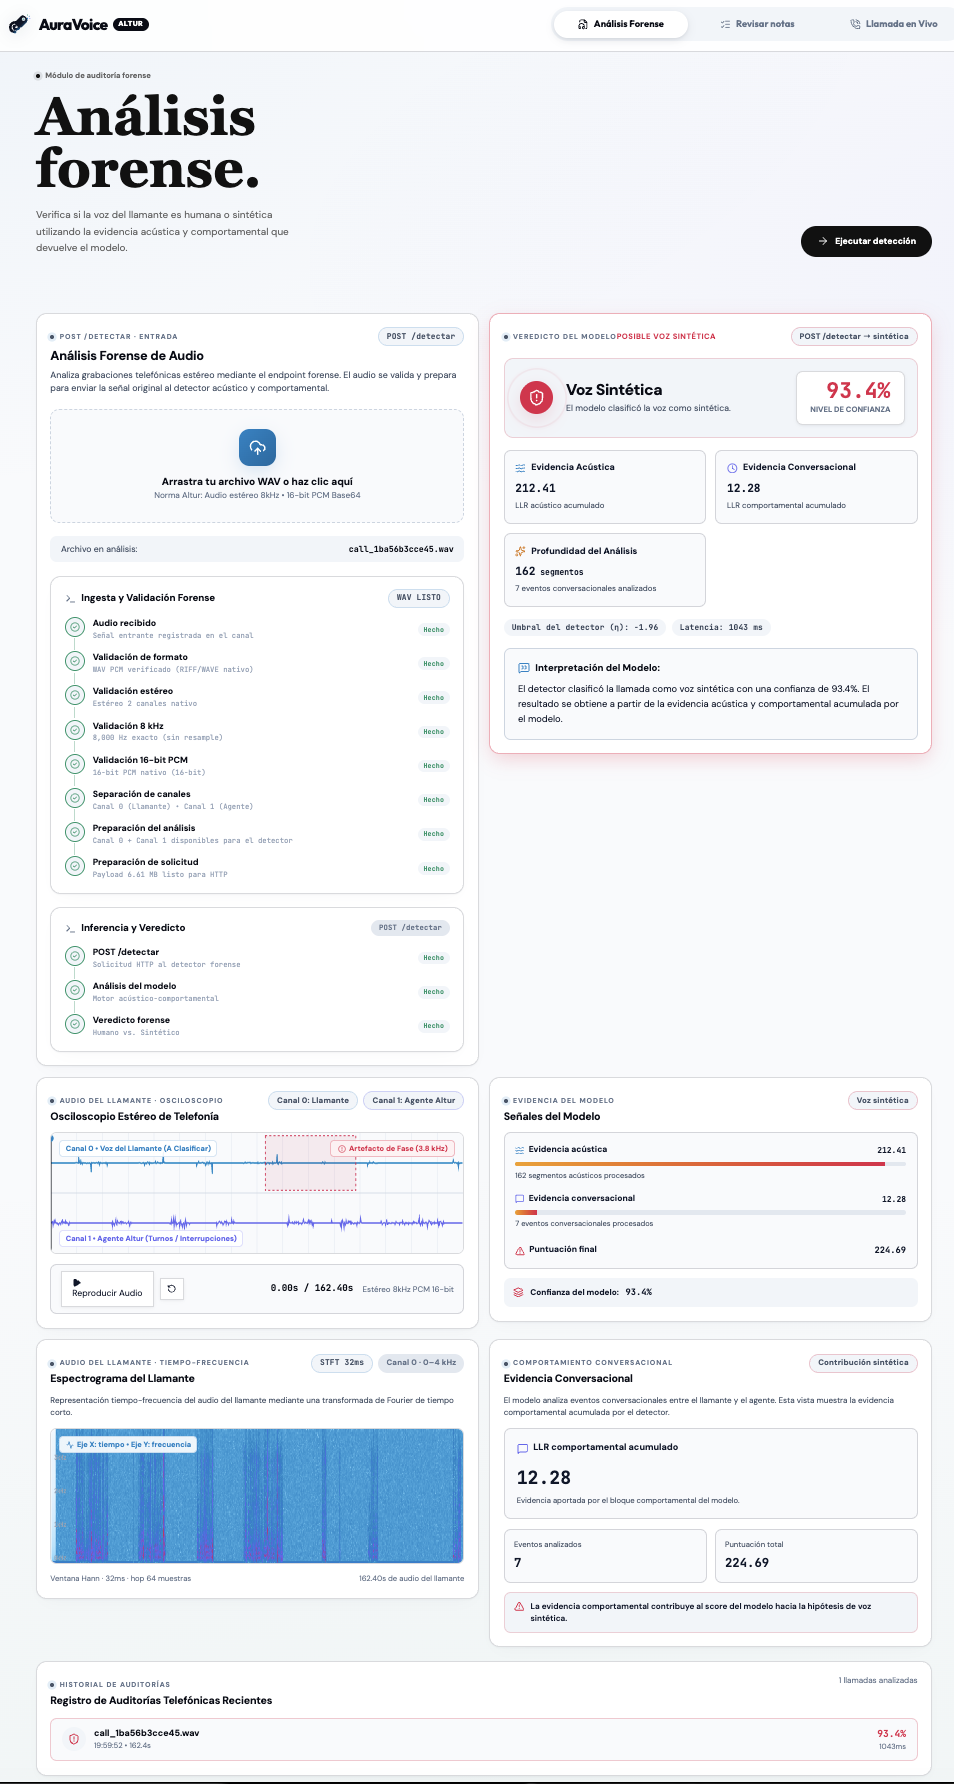Click the red shield alert icon

tap(536, 397)
